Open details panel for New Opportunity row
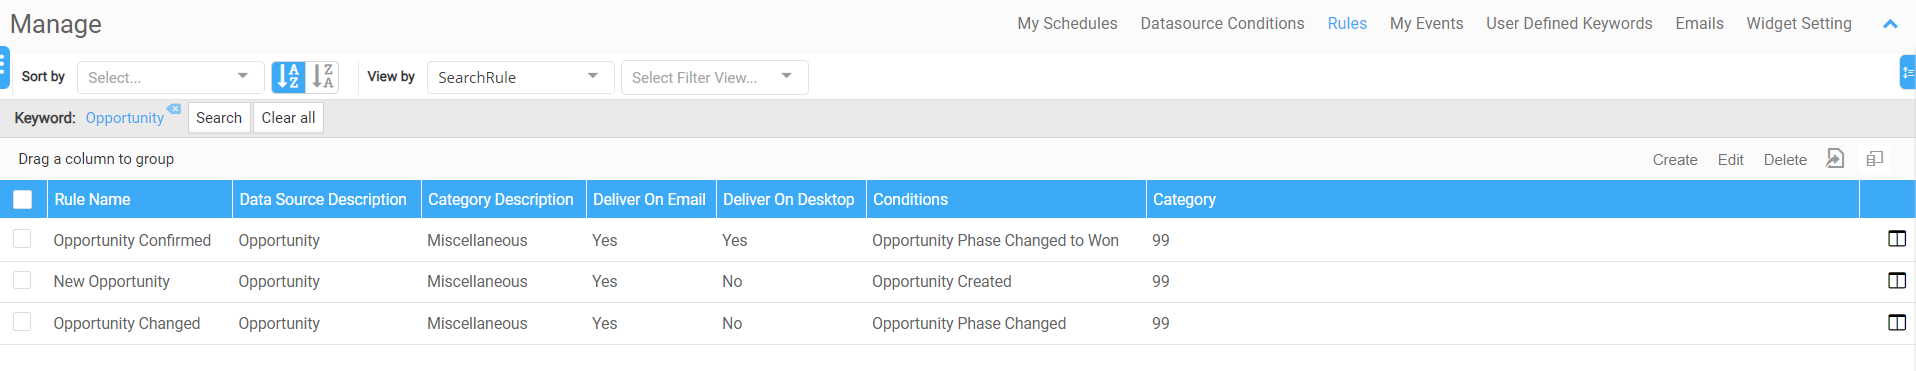This screenshot has width=1916, height=371. pos(1897,281)
